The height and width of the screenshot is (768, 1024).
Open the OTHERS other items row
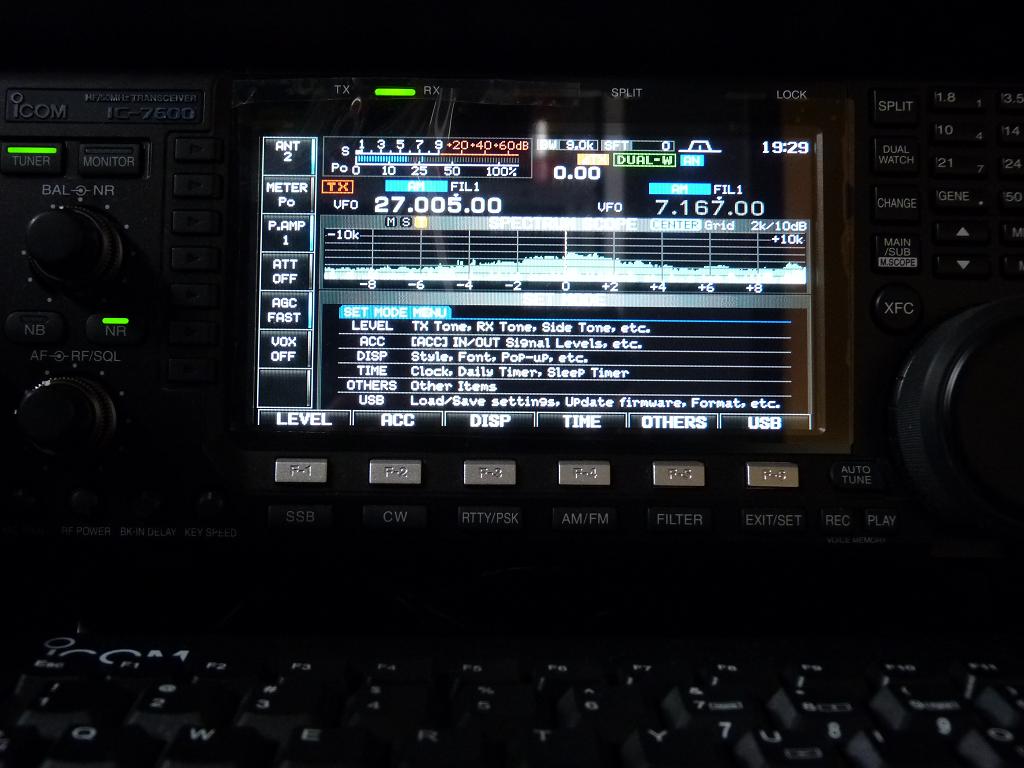click(x=565, y=387)
